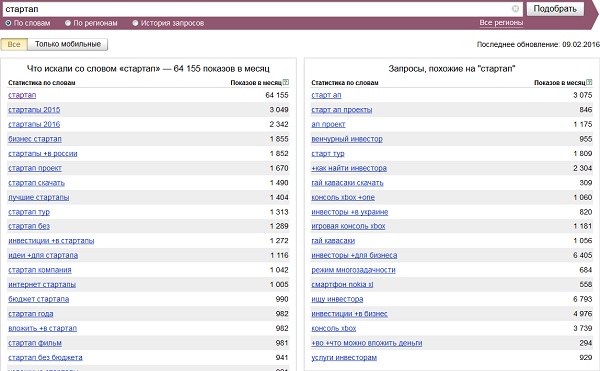
Task: Open the 'стартап' keyword link
Action: (x=22, y=95)
